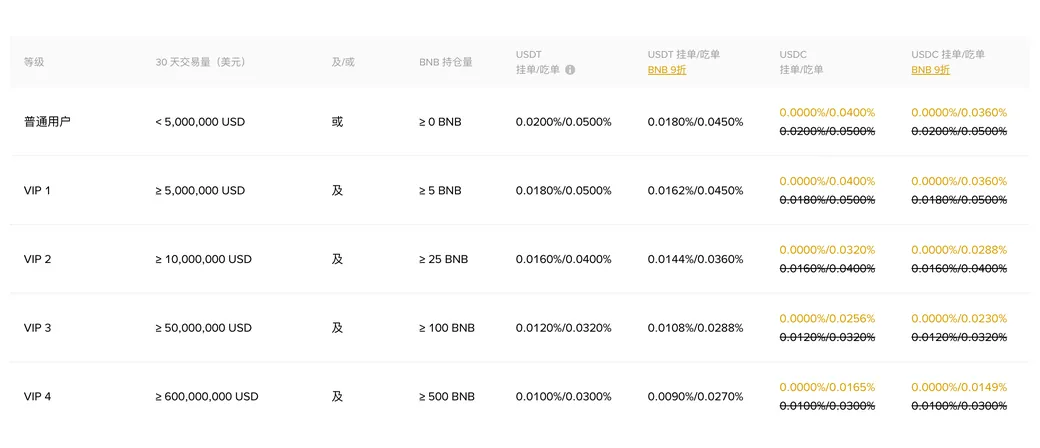
Task: Click 及 in the VIP 3 row
Action: (337, 328)
